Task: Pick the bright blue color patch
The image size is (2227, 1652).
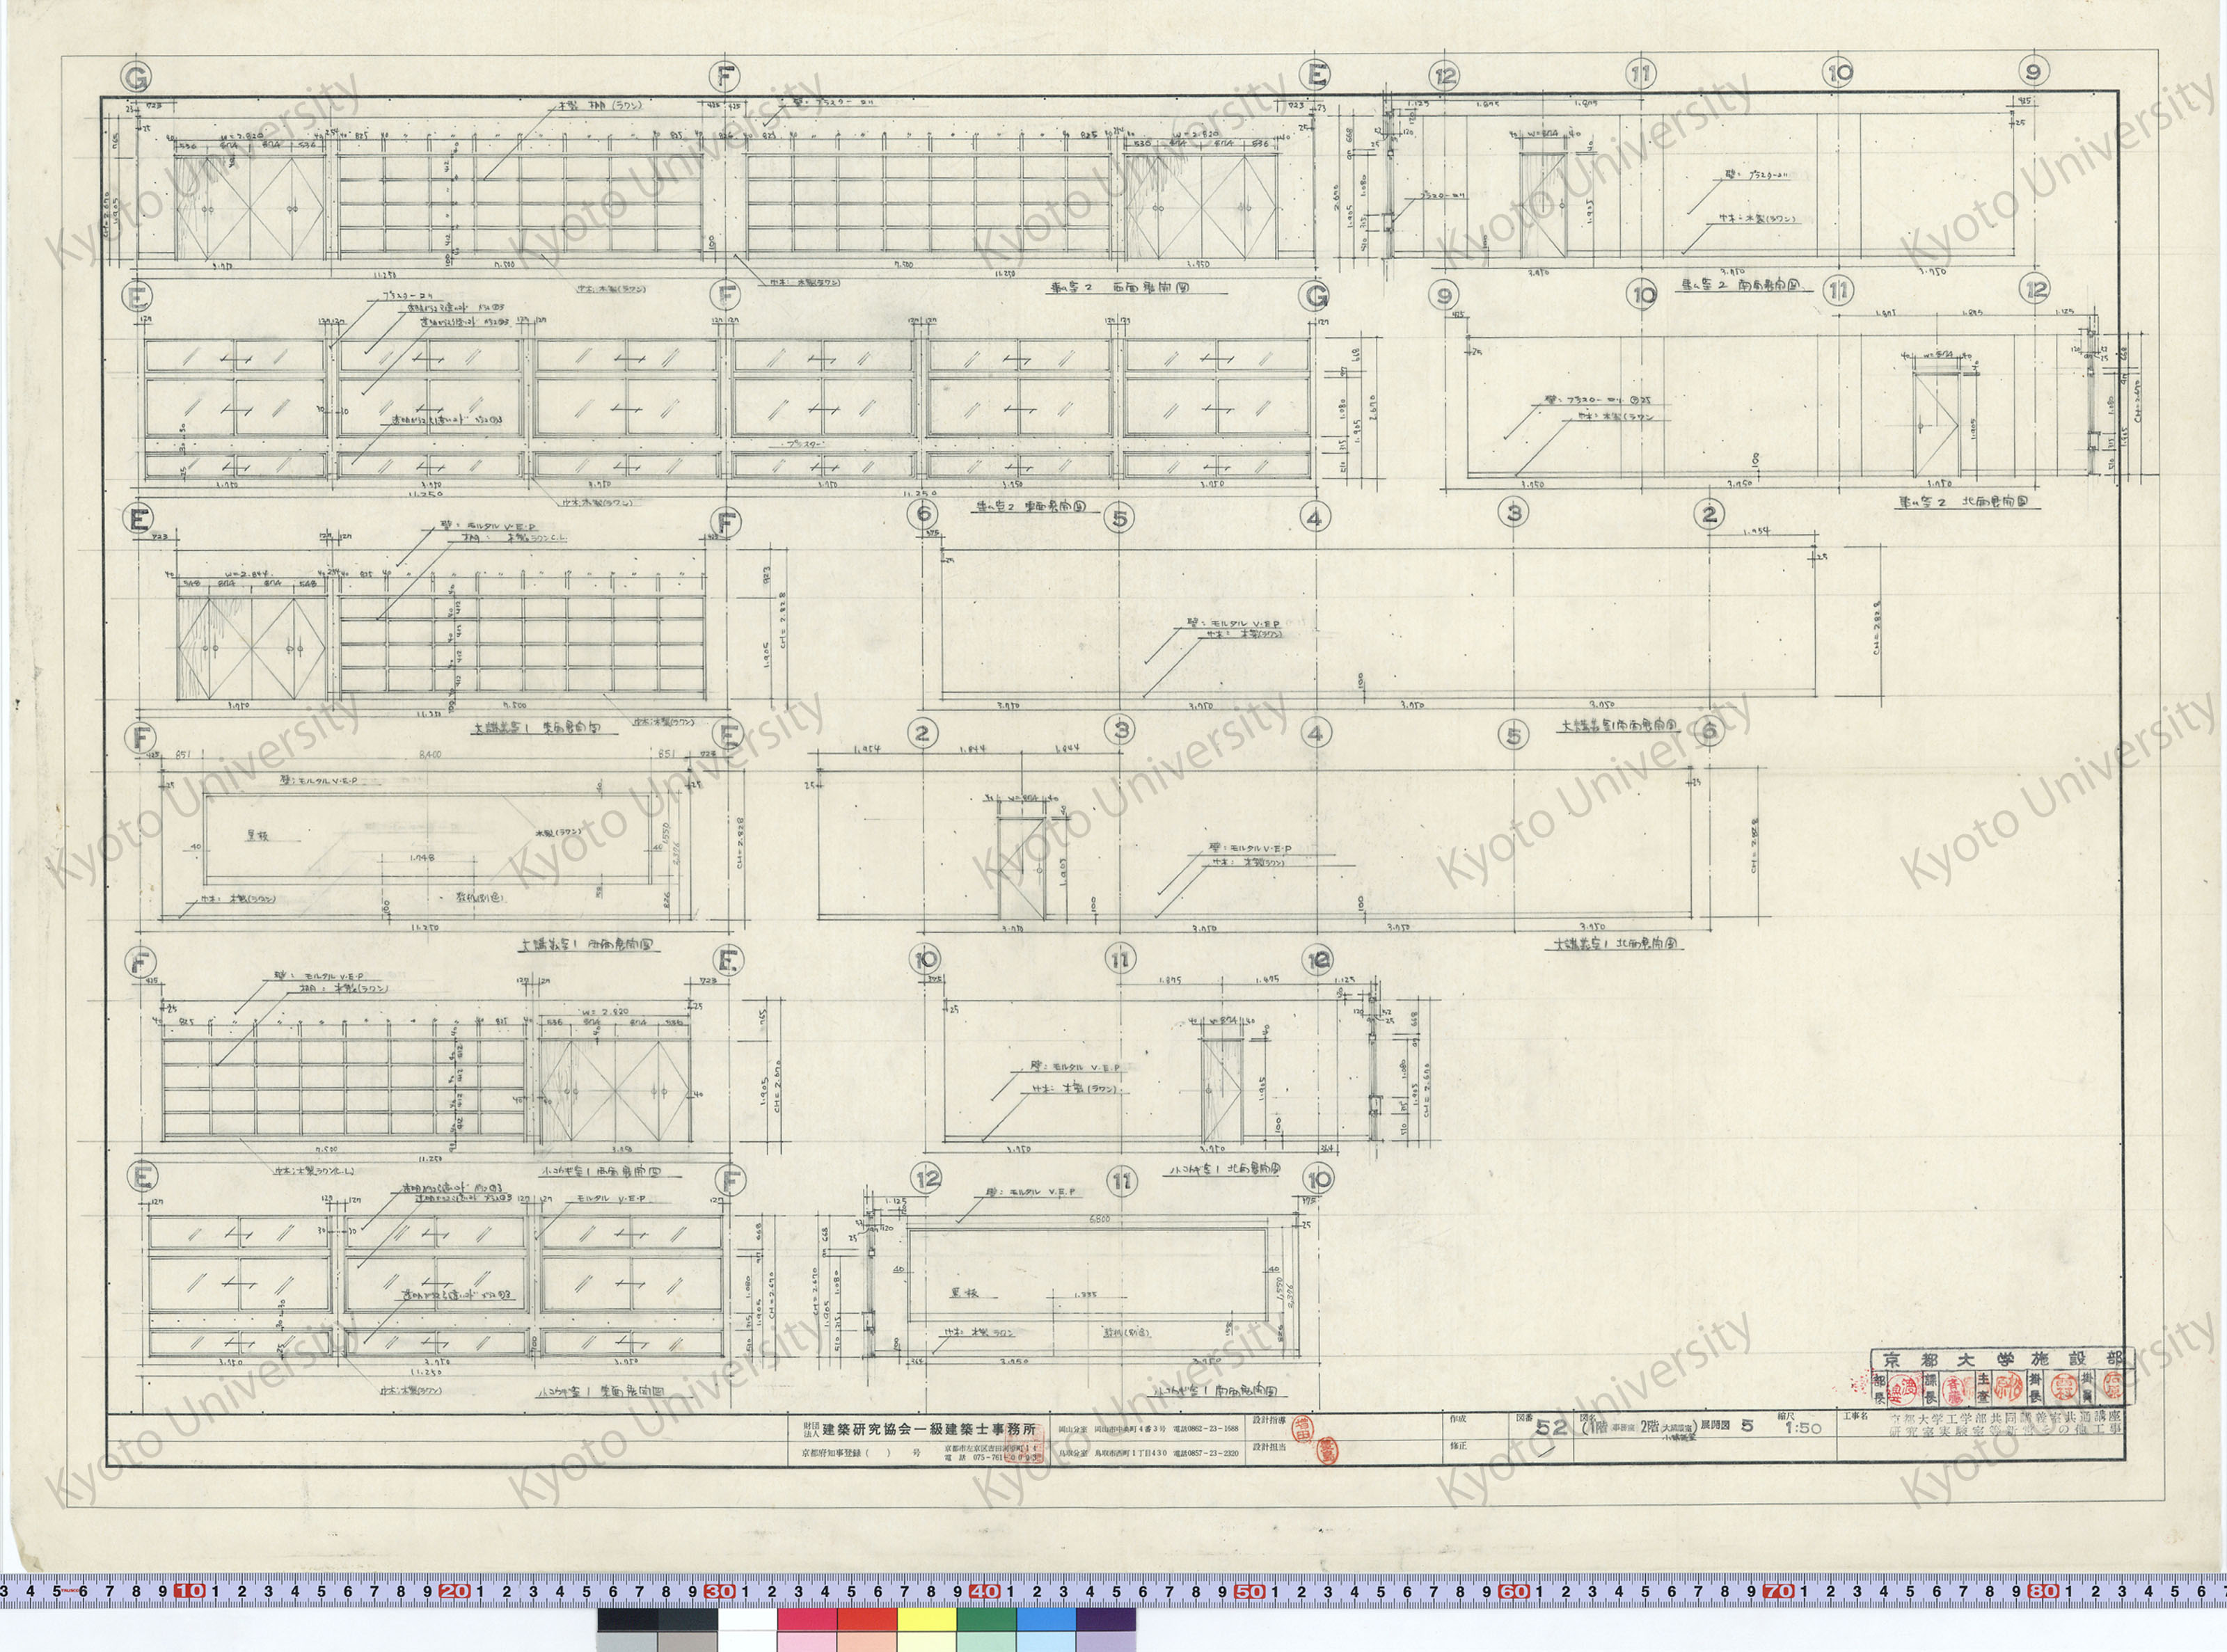Action: [1046, 1620]
